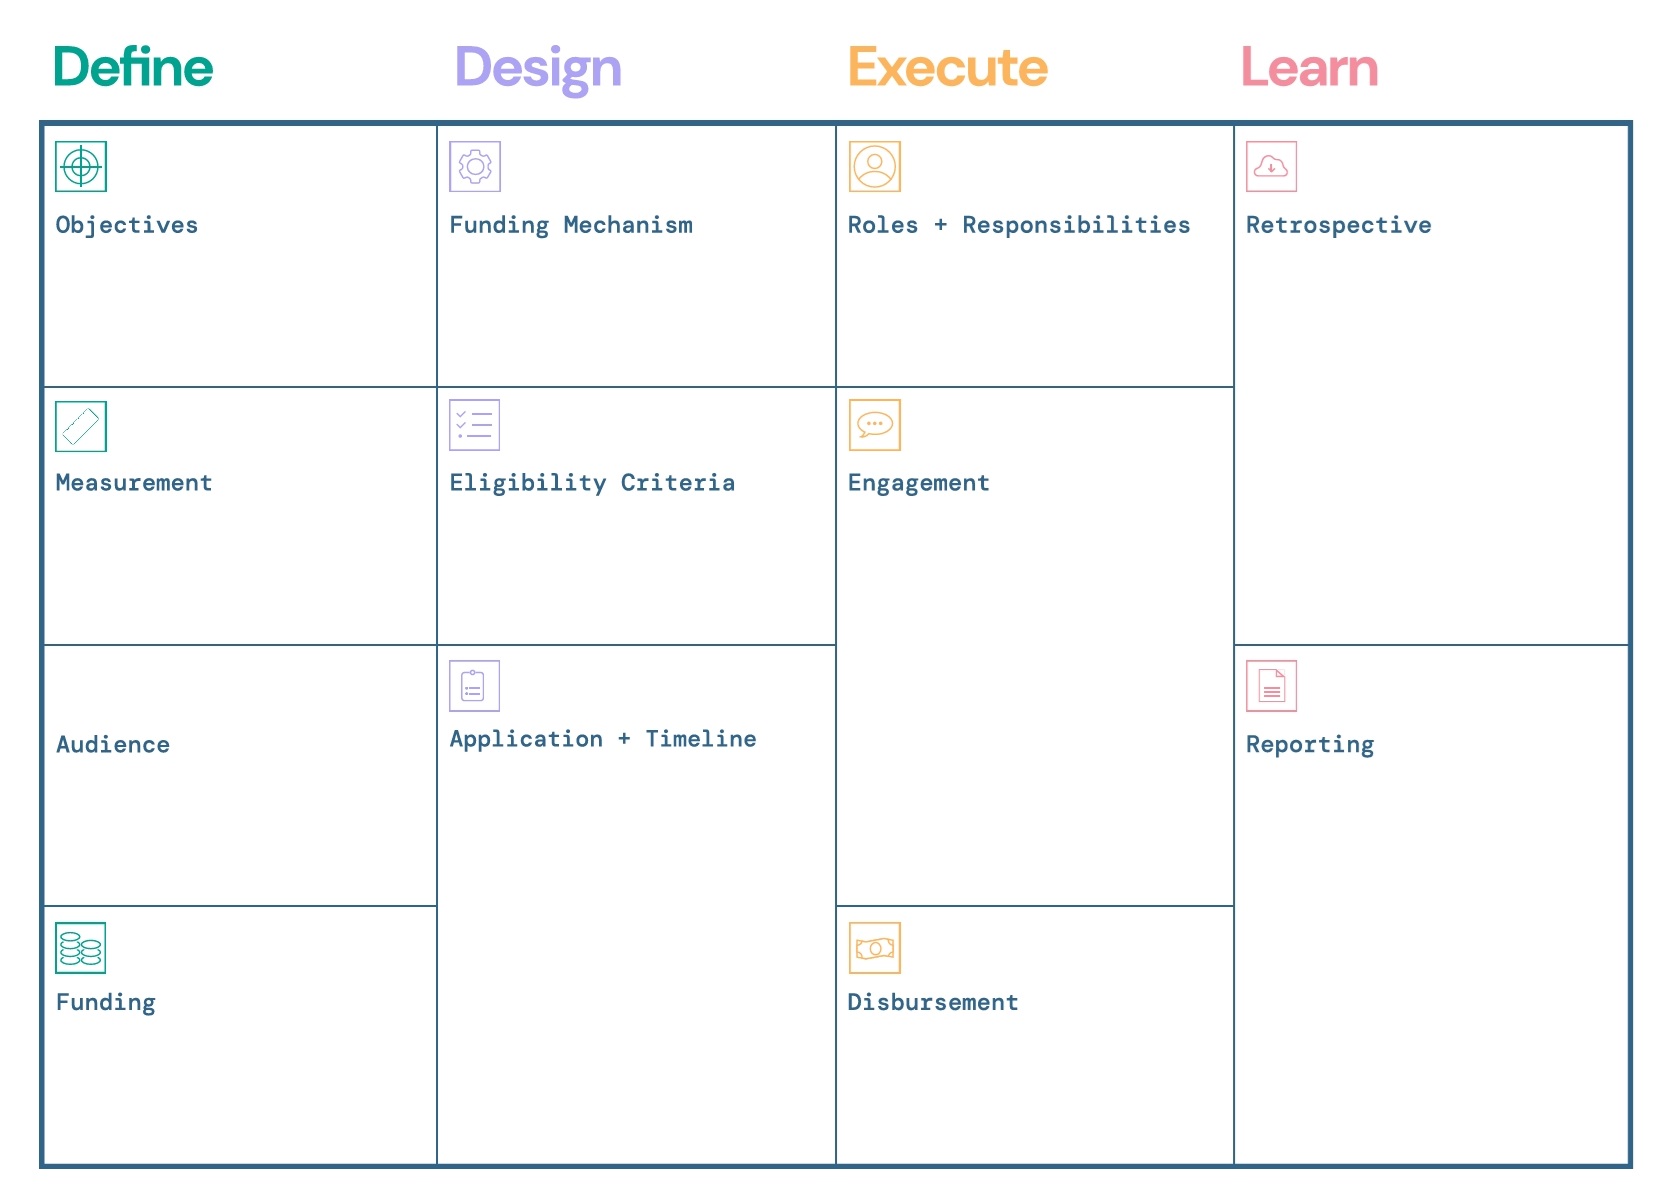1668x1191 pixels.
Task: Select the Design column heading
Action: click(x=538, y=68)
